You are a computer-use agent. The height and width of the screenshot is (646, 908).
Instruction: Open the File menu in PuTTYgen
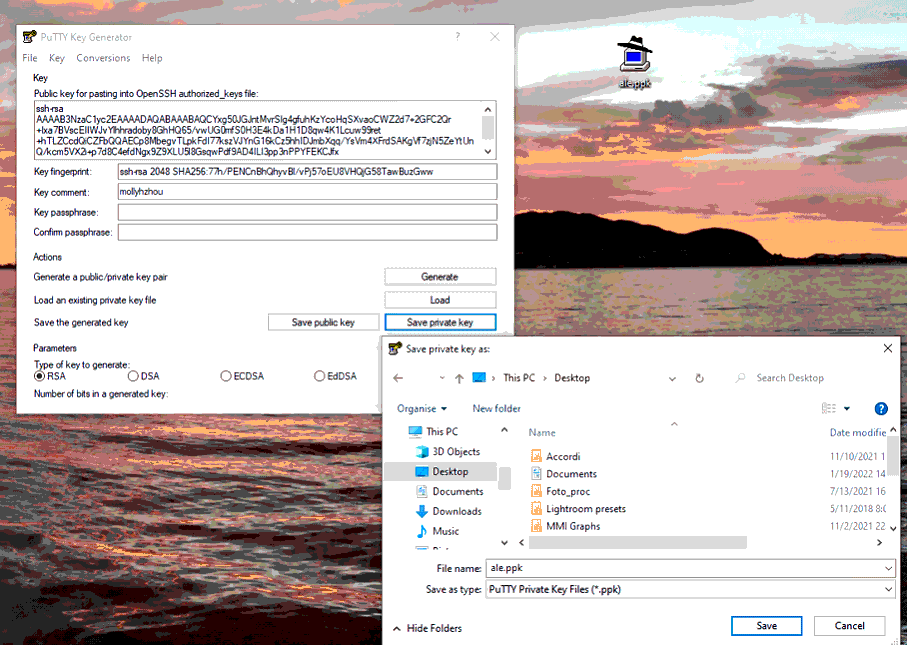click(x=30, y=58)
